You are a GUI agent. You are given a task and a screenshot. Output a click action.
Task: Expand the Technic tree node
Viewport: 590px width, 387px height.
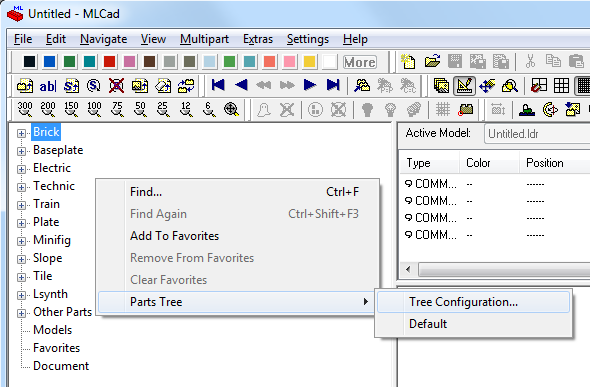coord(21,187)
